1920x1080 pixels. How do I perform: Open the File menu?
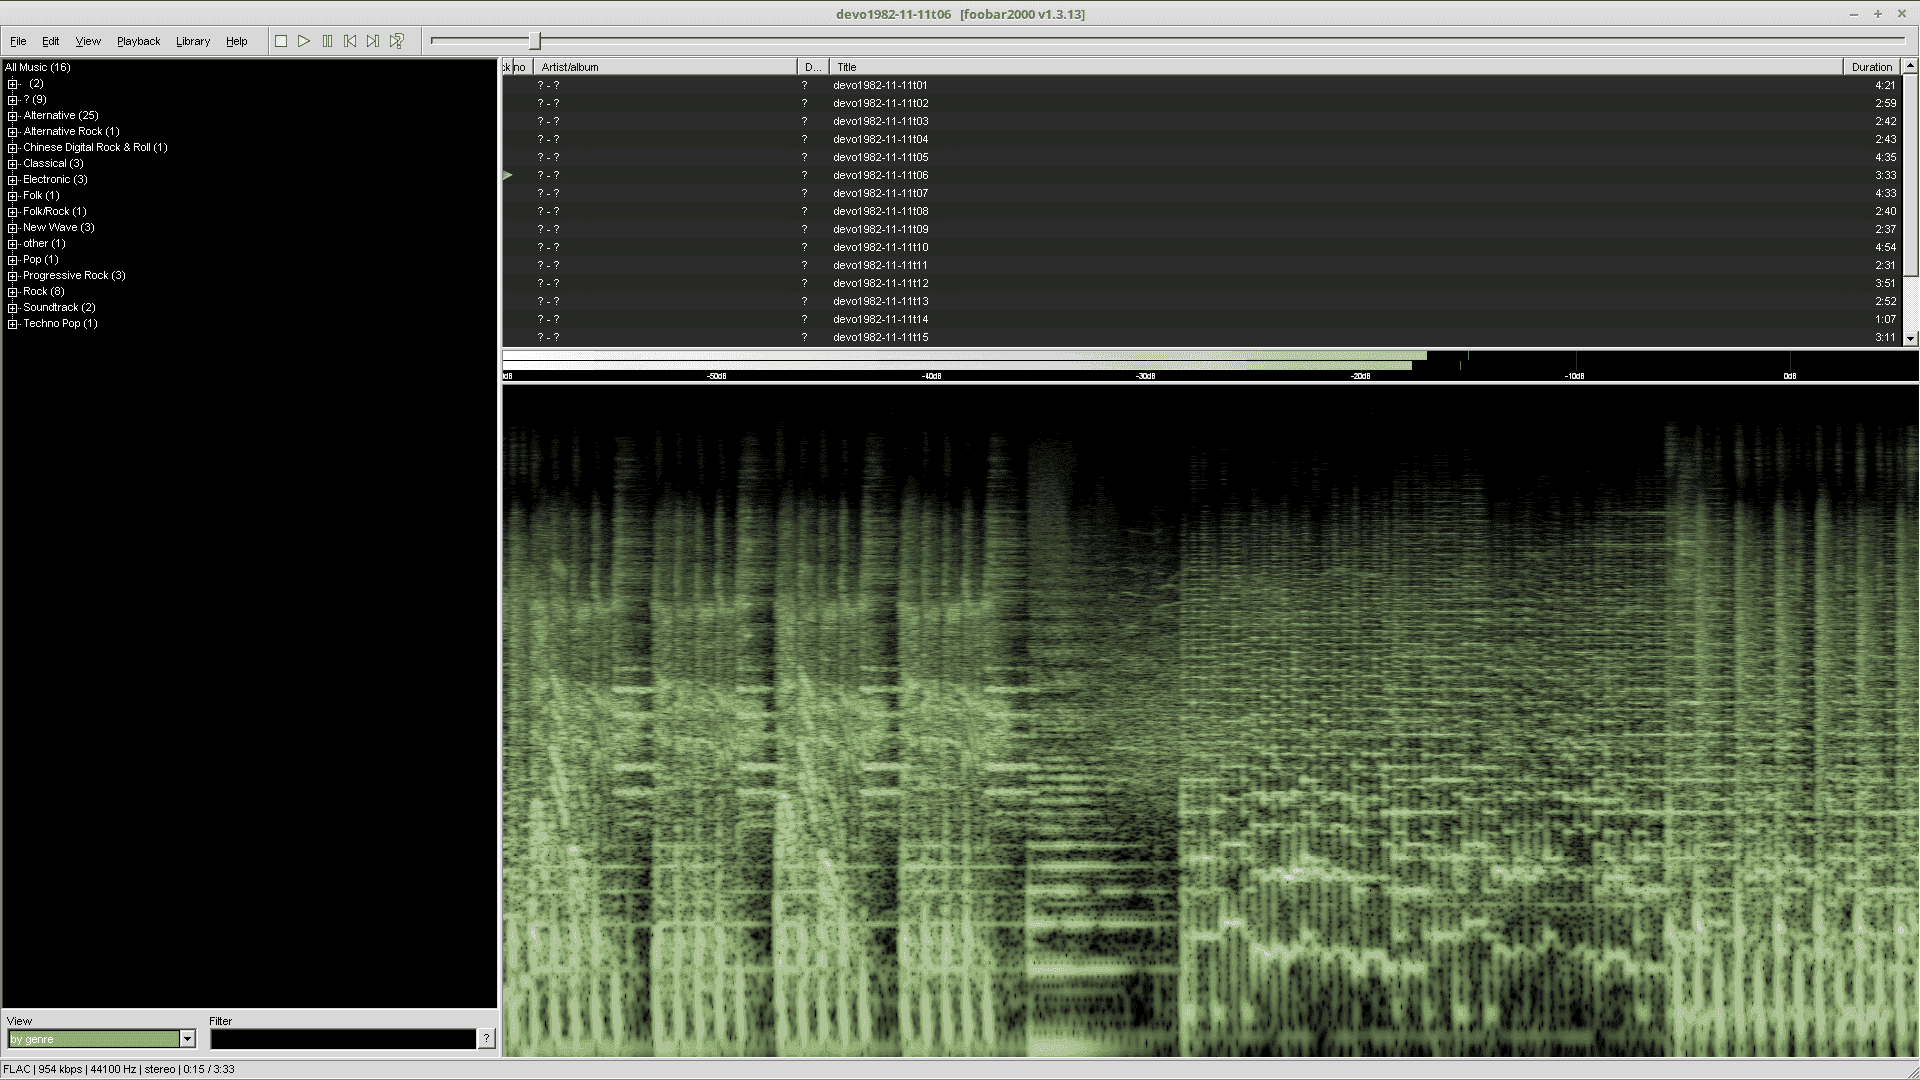coord(18,41)
